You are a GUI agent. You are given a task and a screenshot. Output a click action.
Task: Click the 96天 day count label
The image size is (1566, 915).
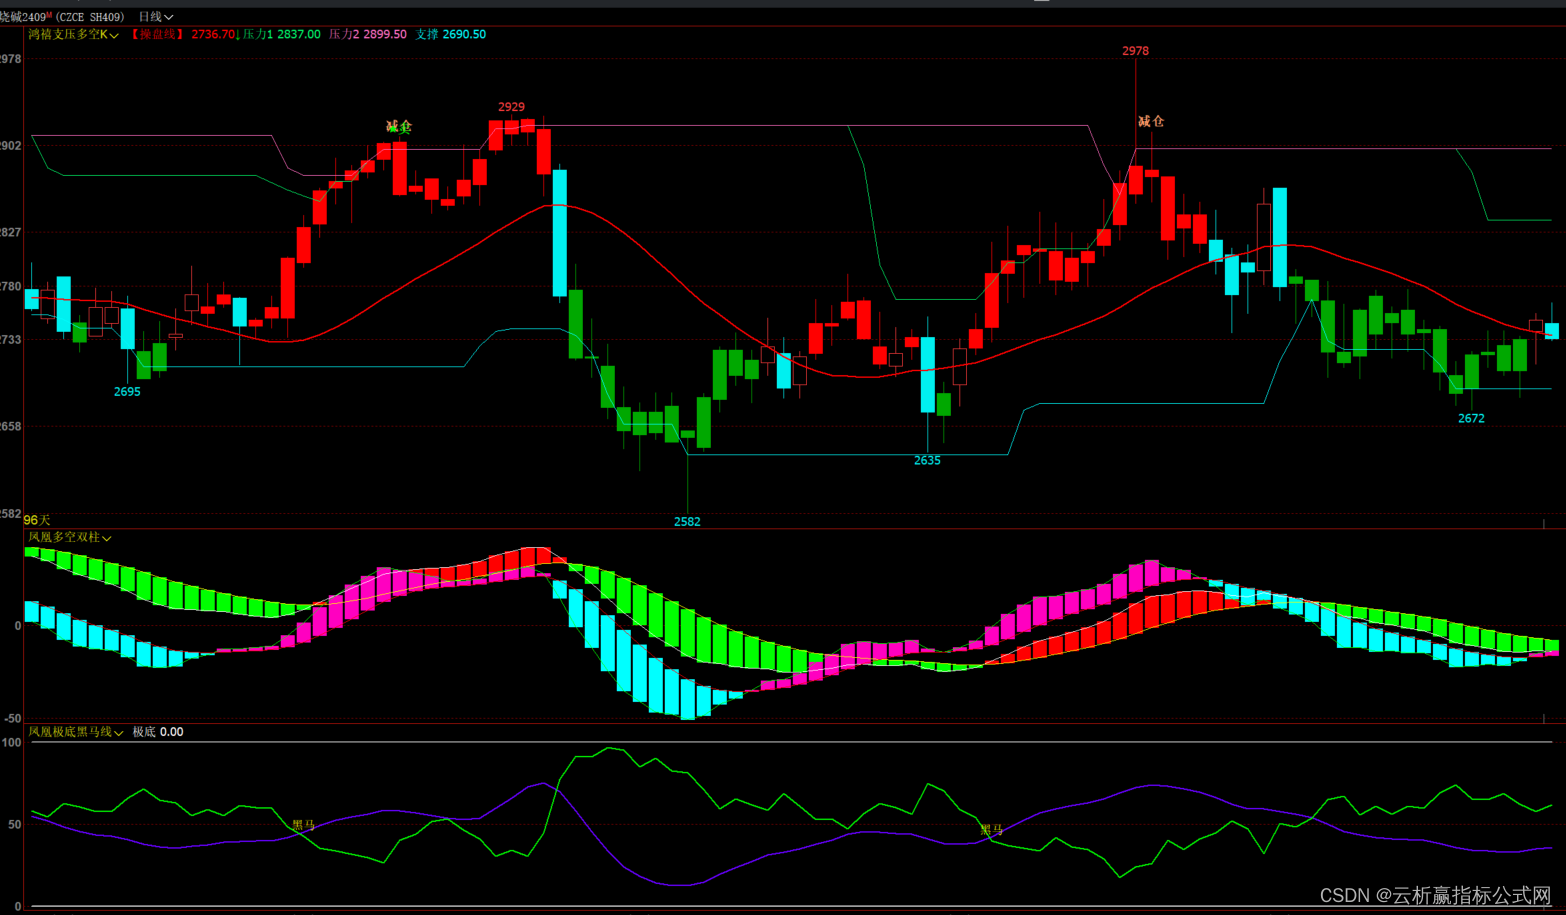pos(37,520)
